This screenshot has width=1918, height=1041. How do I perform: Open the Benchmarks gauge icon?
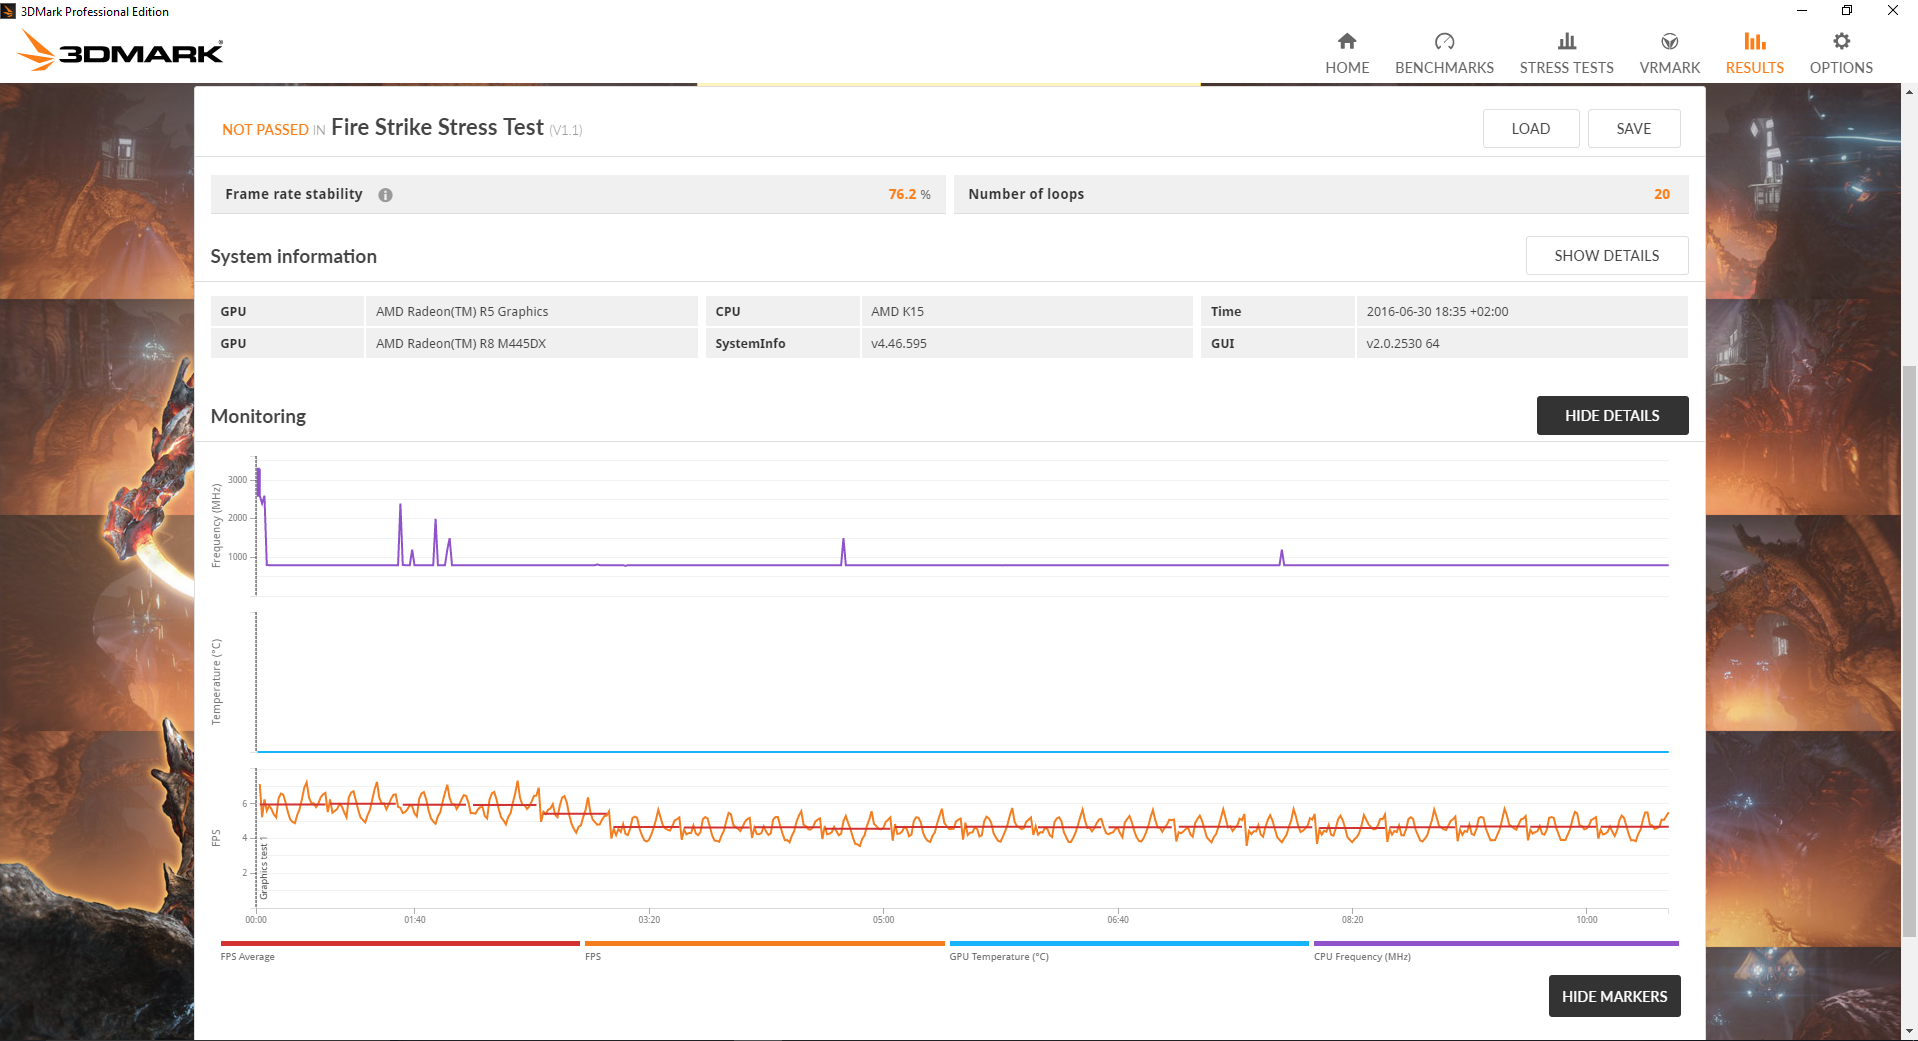pos(1444,41)
